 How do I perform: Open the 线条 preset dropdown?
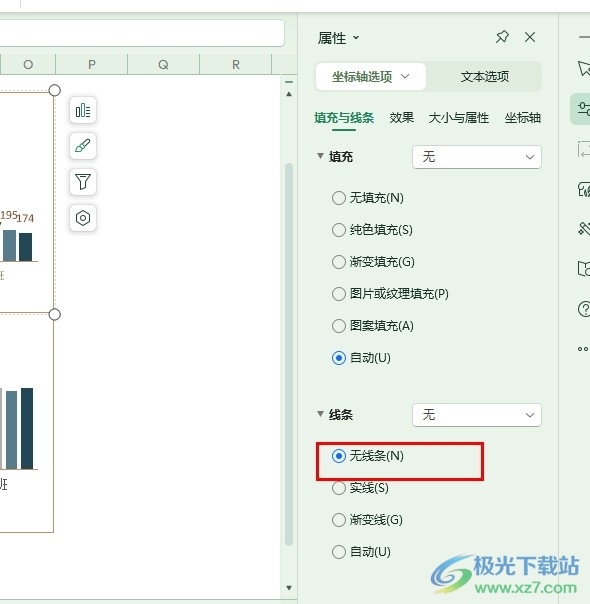click(x=477, y=415)
